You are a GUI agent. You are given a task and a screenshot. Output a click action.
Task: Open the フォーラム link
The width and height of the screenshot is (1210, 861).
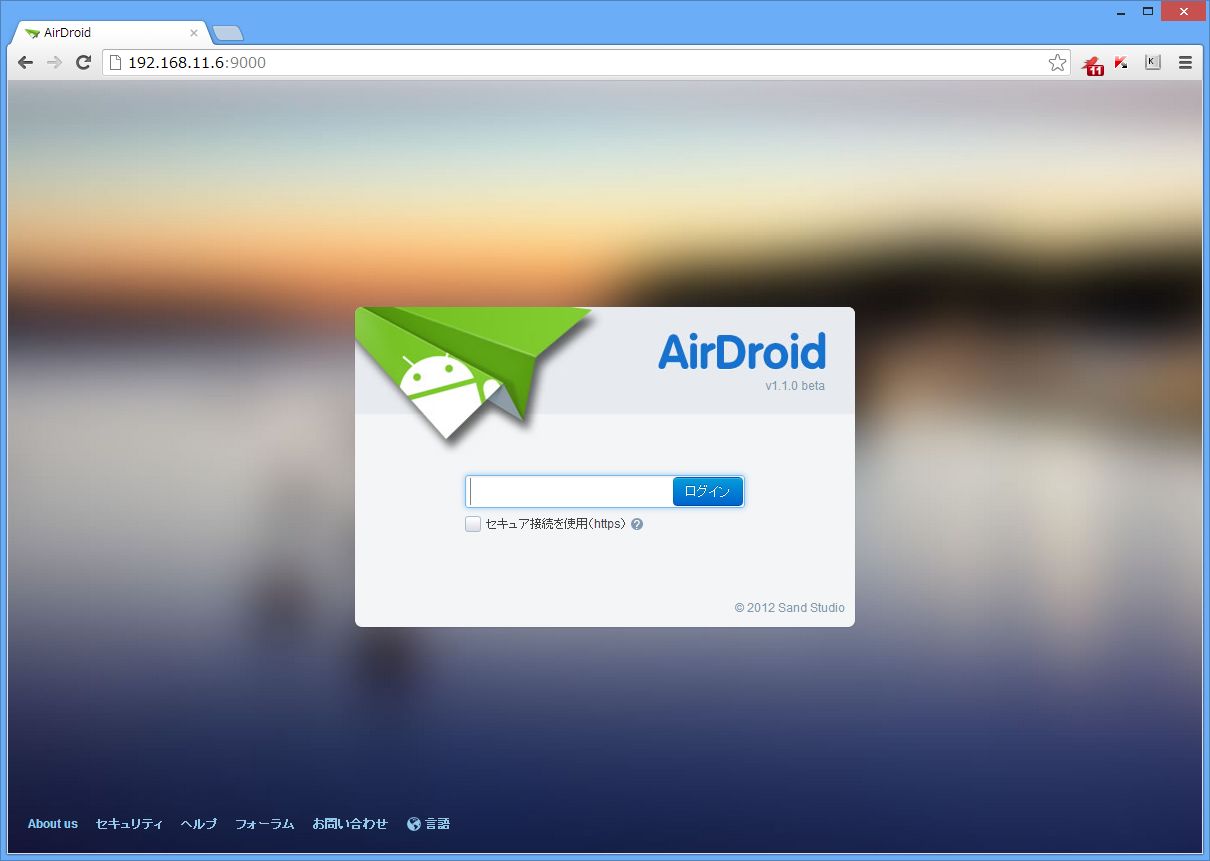click(264, 824)
